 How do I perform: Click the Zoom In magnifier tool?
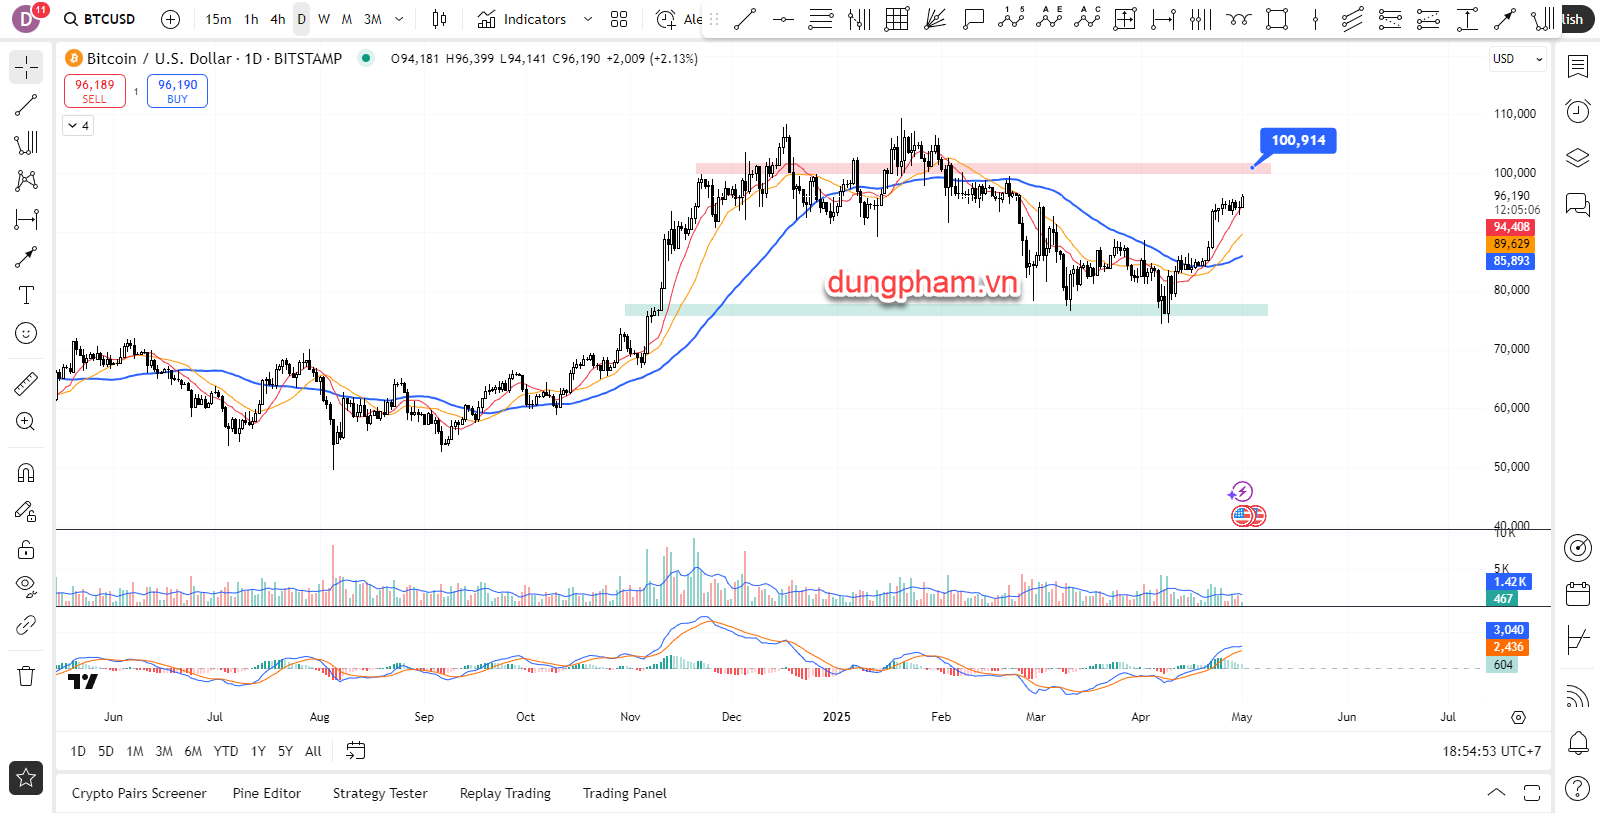[26, 422]
